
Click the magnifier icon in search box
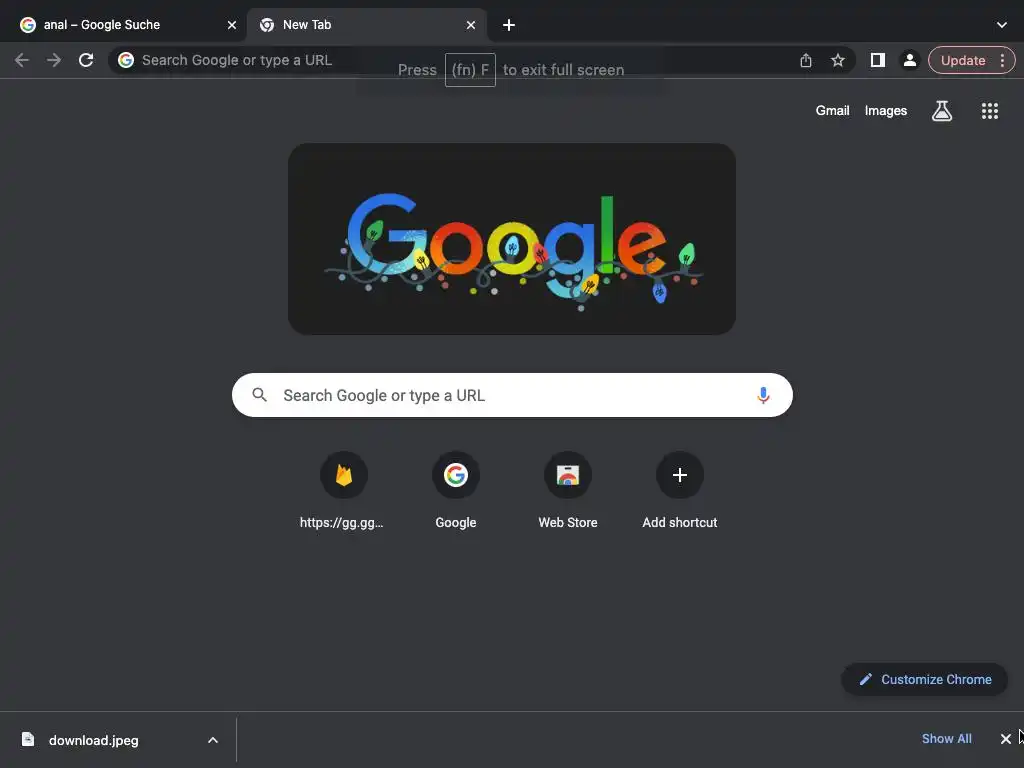[x=259, y=395]
